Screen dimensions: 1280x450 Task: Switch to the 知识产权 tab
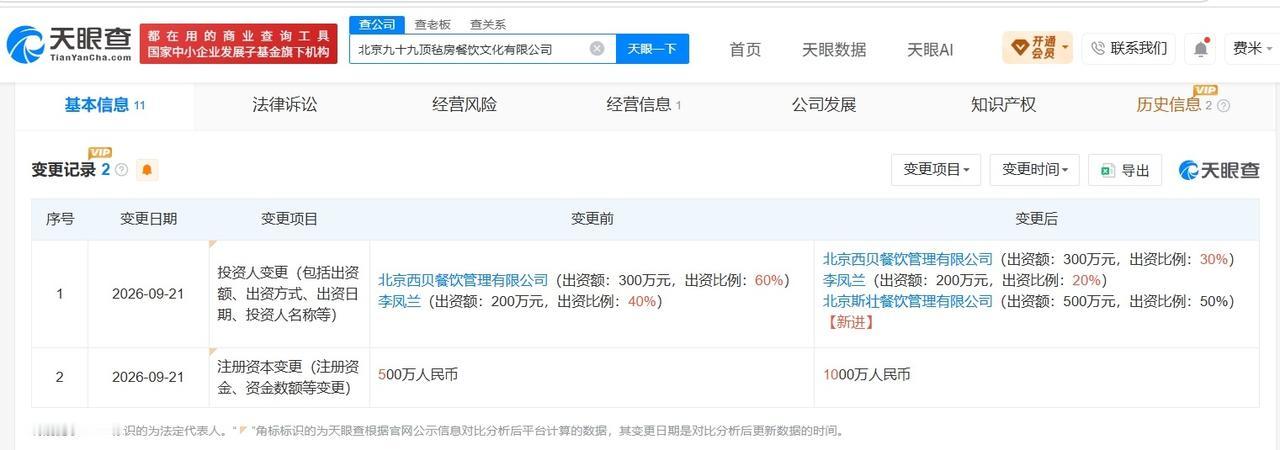click(1003, 105)
